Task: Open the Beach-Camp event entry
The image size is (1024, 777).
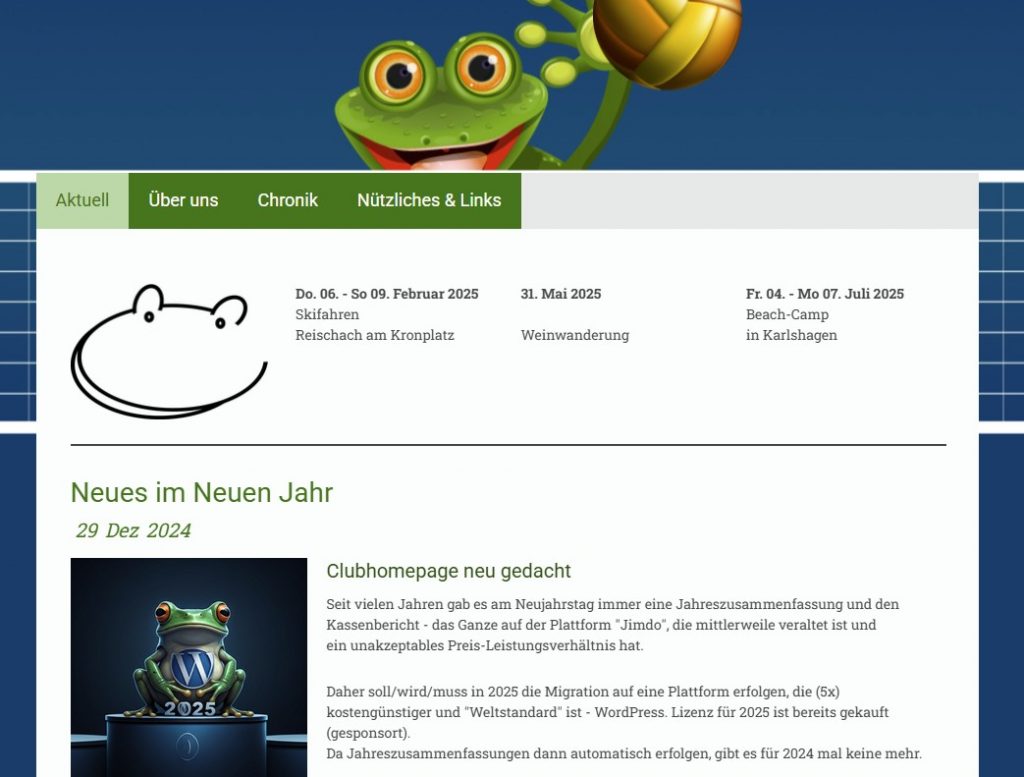Action: tap(787, 314)
